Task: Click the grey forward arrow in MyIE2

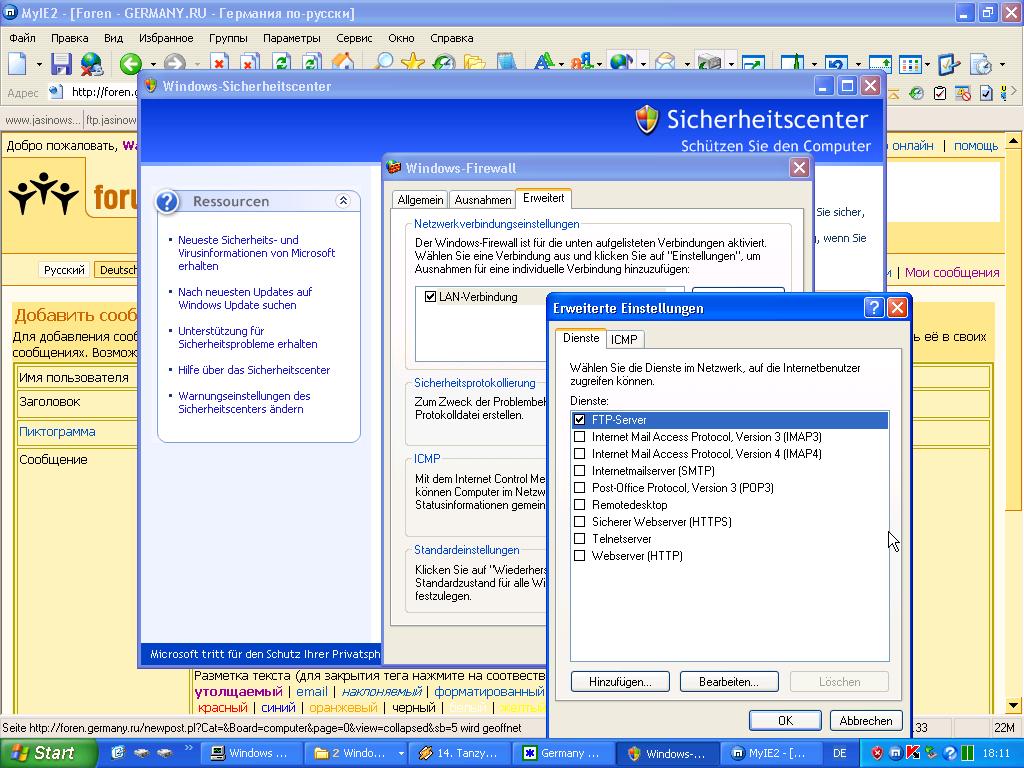Action: coord(174,64)
